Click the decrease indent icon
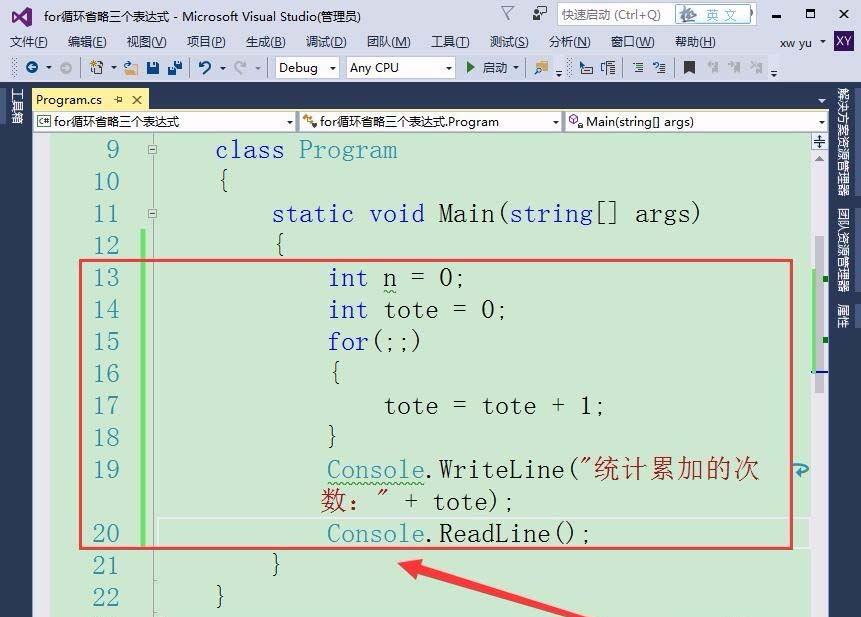Image resolution: width=861 pixels, height=617 pixels. tap(638, 68)
